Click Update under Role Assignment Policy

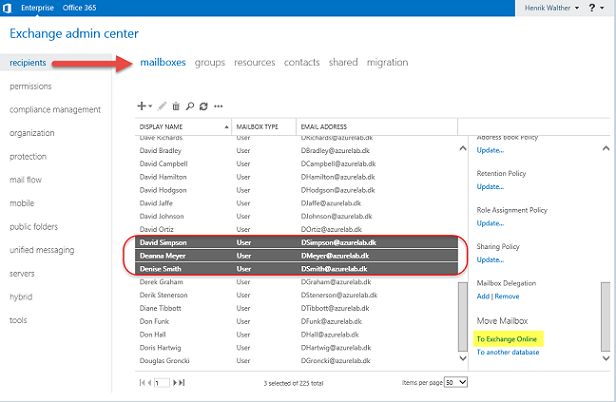(x=490, y=223)
